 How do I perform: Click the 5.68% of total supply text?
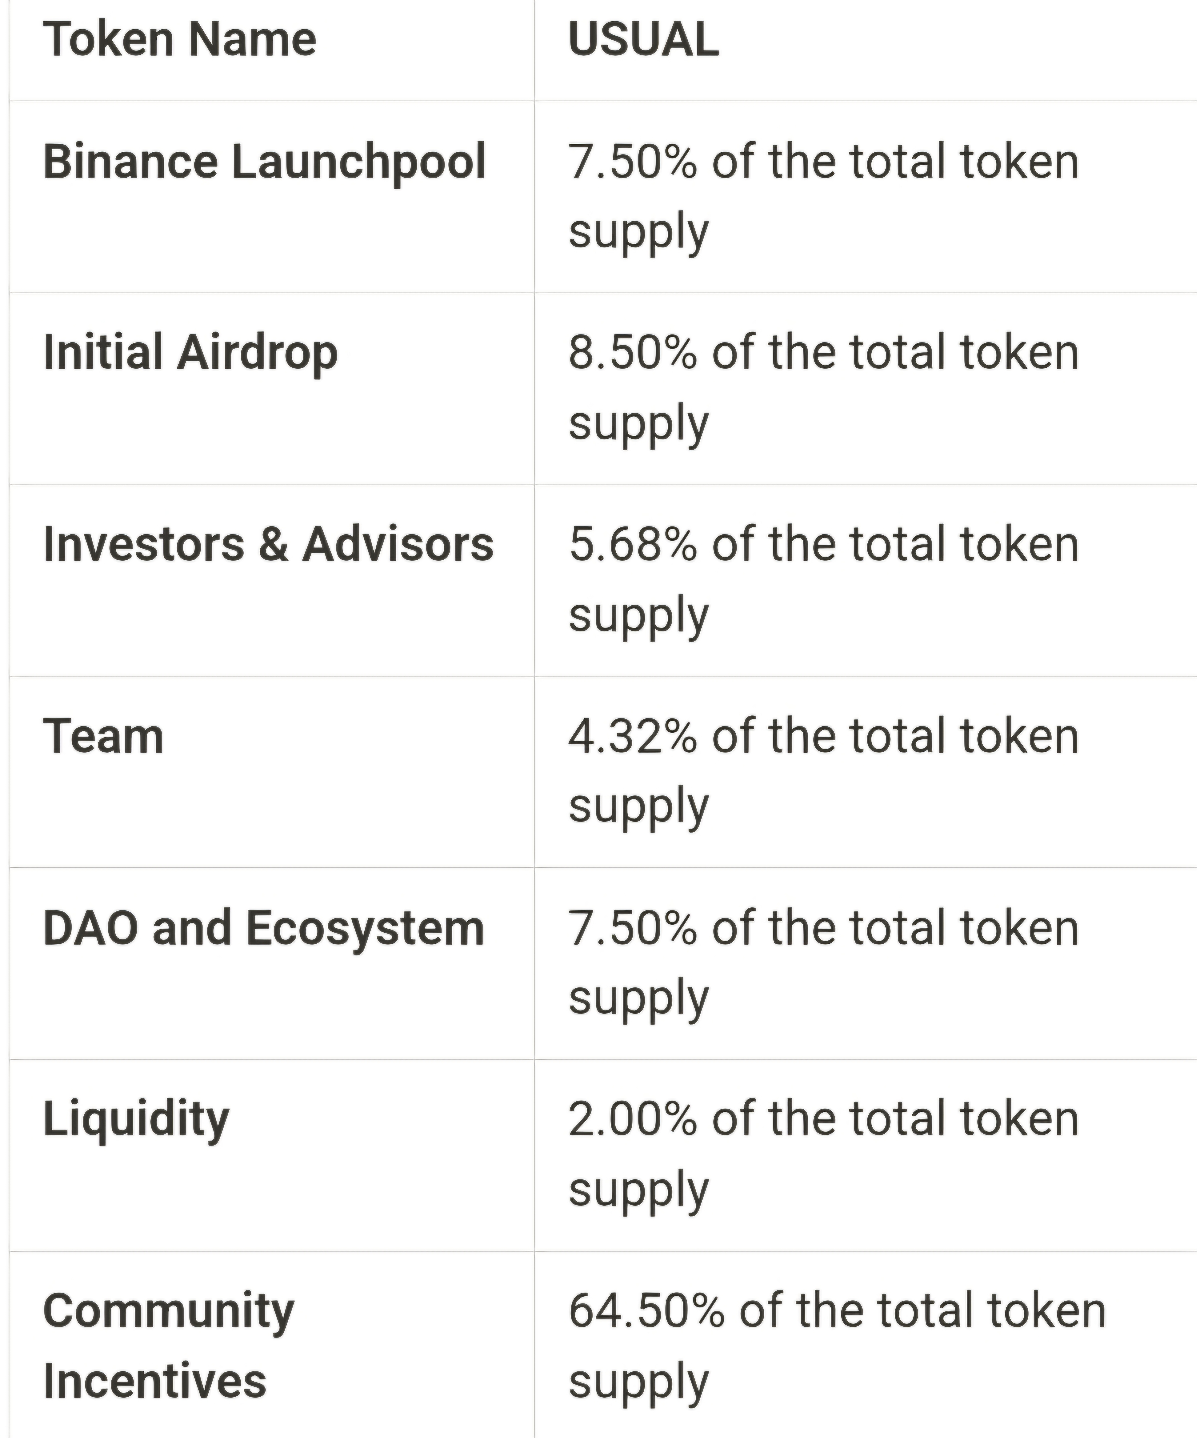(x=823, y=579)
